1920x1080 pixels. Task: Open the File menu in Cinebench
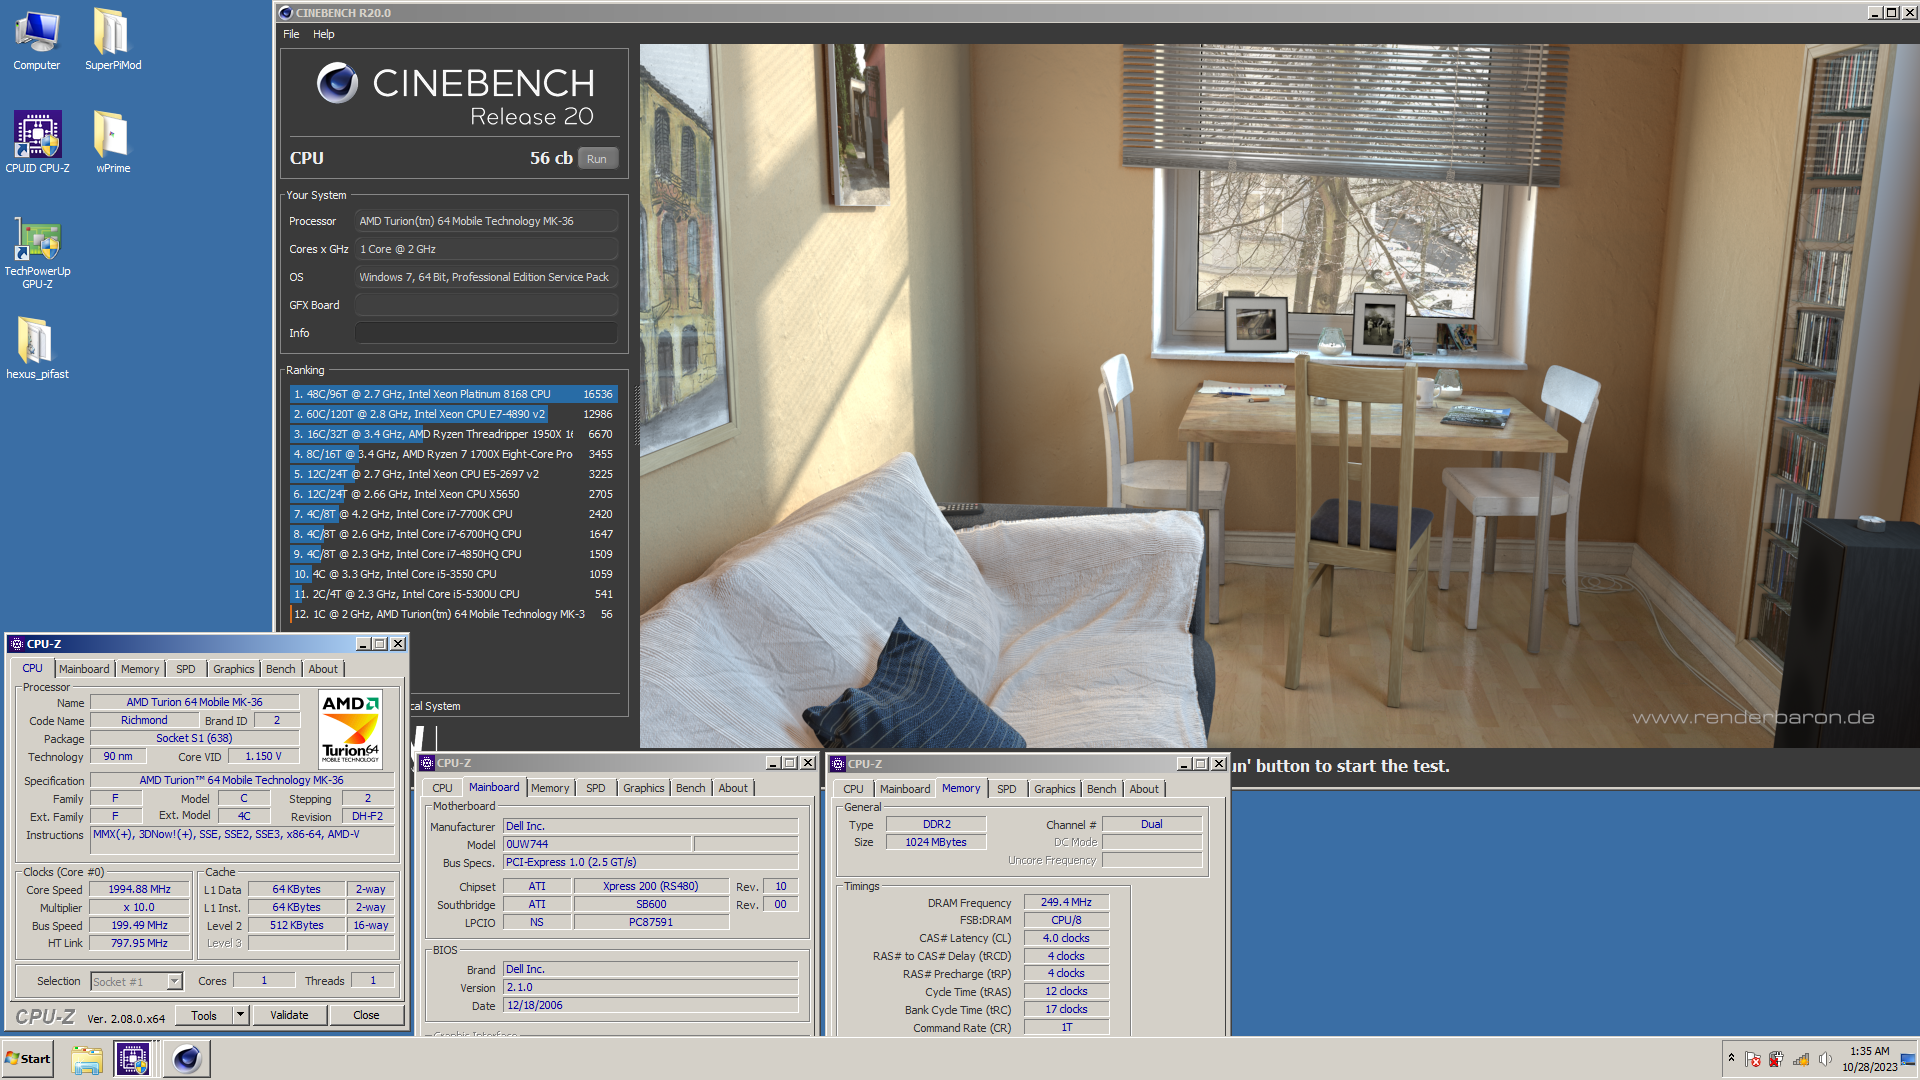tap(291, 34)
